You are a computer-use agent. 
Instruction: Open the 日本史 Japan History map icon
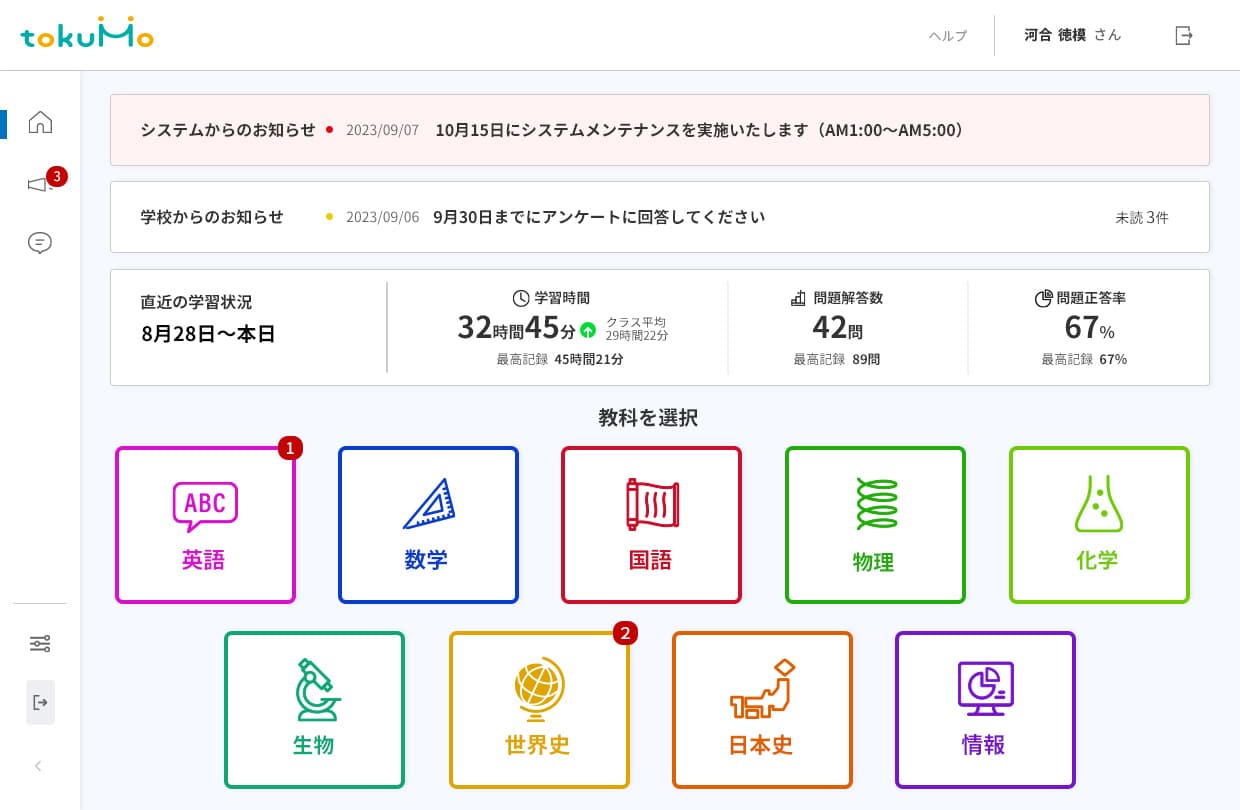tap(761, 690)
